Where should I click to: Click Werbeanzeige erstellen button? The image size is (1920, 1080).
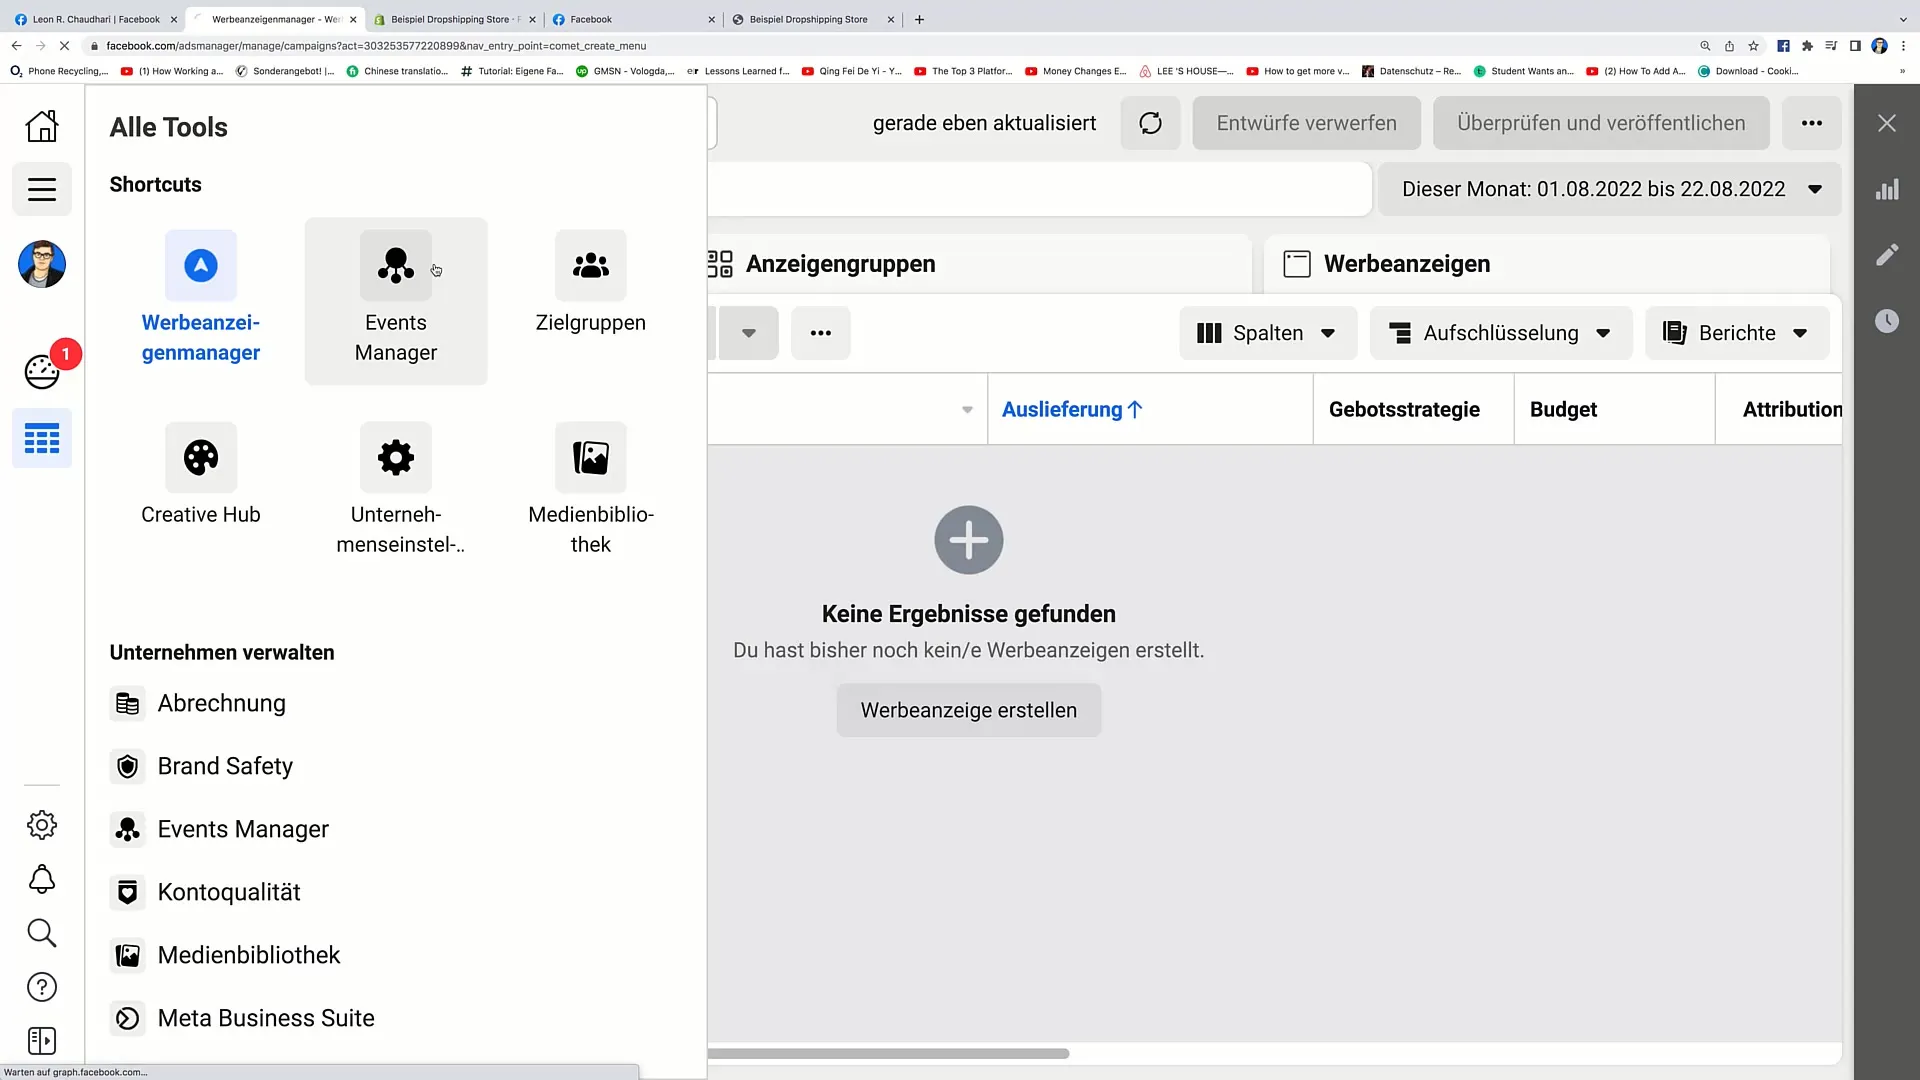click(968, 709)
